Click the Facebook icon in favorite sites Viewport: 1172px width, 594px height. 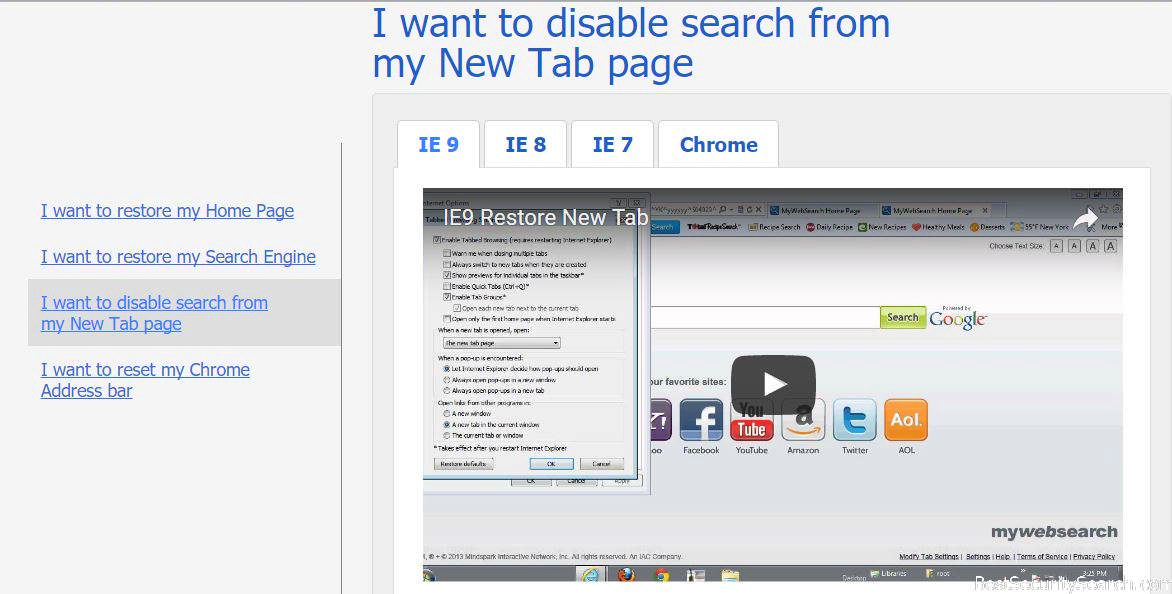pyautogui.click(x=701, y=420)
